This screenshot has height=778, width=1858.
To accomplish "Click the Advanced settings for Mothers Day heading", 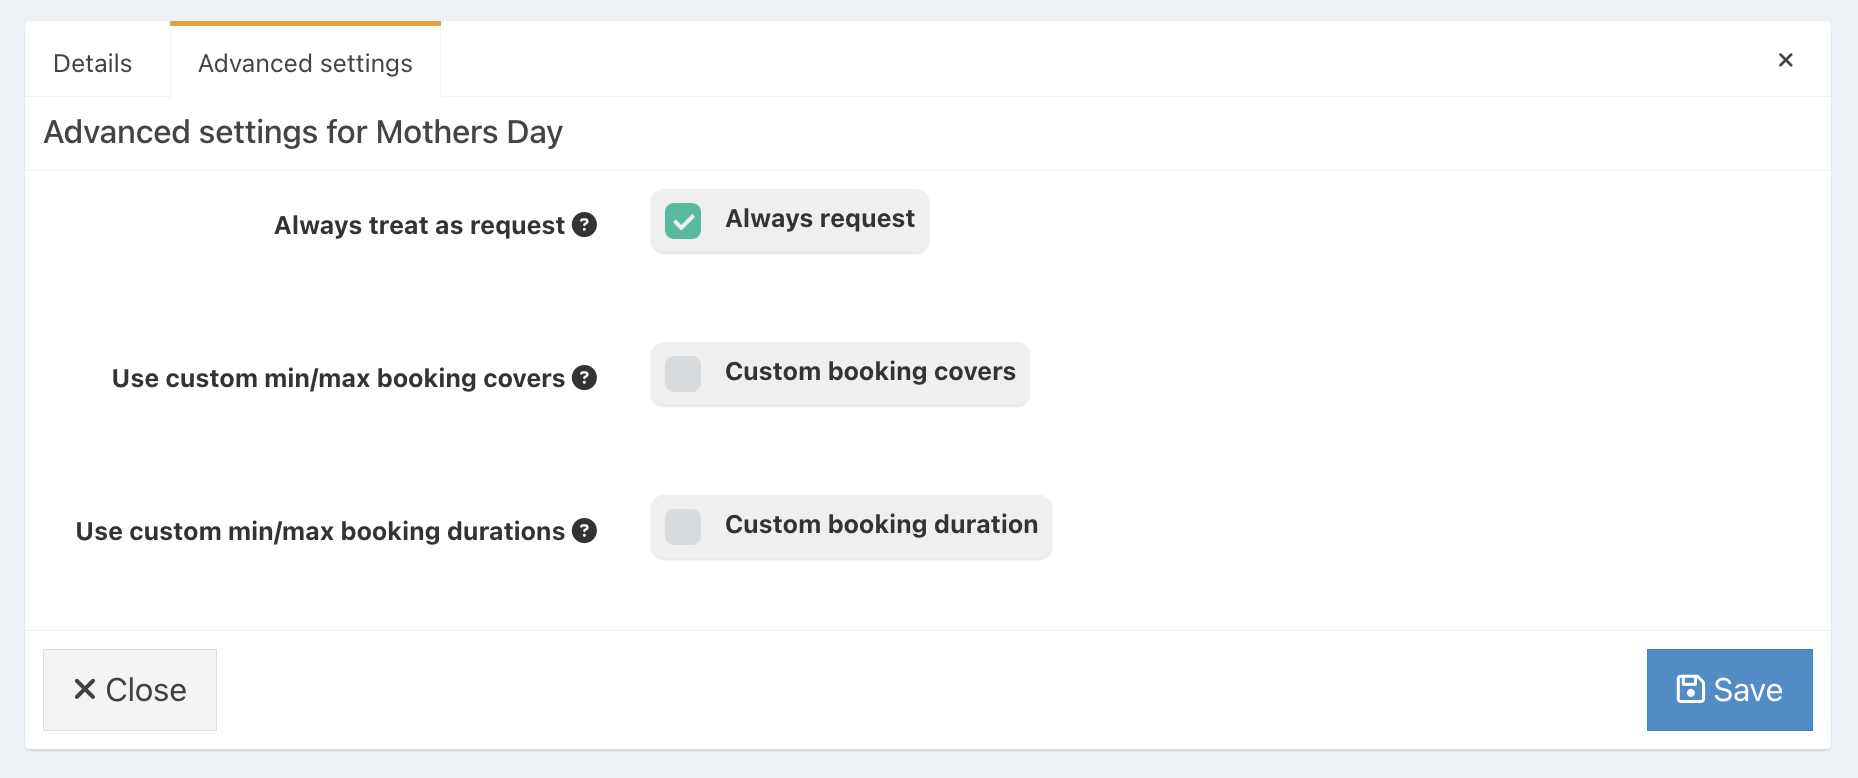I will pyautogui.click(x=303, y=131).
